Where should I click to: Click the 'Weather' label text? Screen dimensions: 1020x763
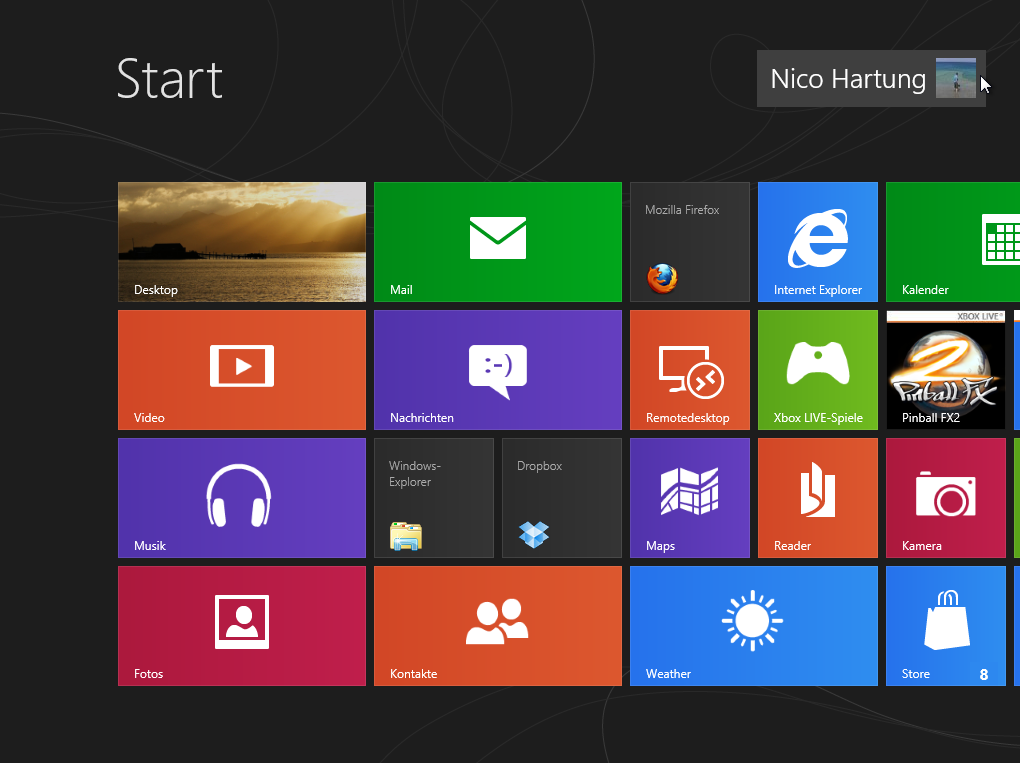tap(668, 674)
